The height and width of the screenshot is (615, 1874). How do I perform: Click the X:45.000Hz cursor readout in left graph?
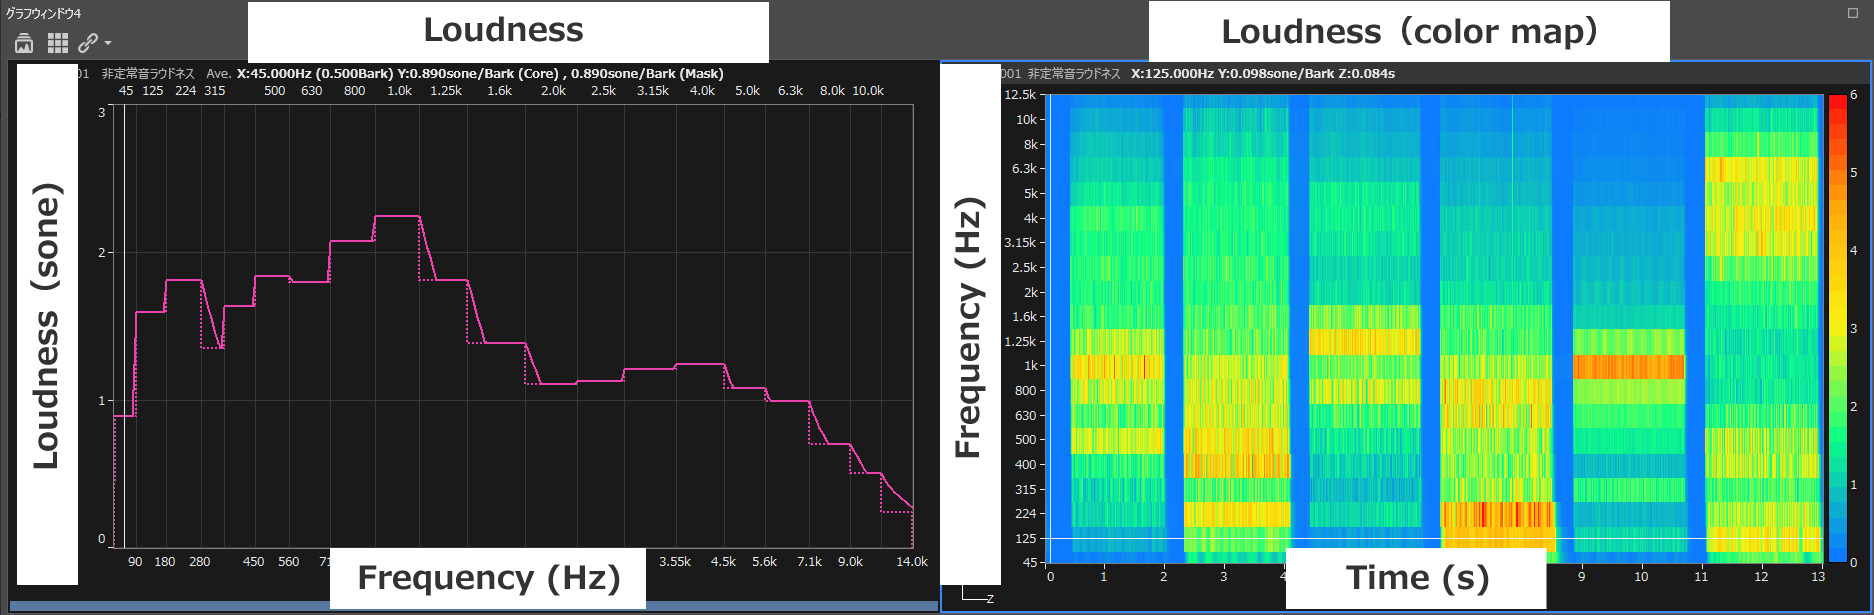click(x=480, y=74)
